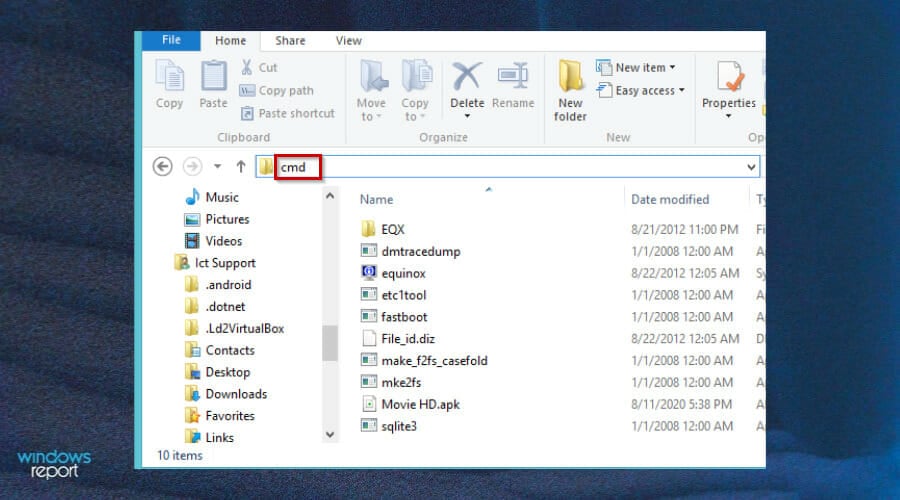Screen dimensions: 900x500
Task: Open the Copy to command
Action: 415,91
